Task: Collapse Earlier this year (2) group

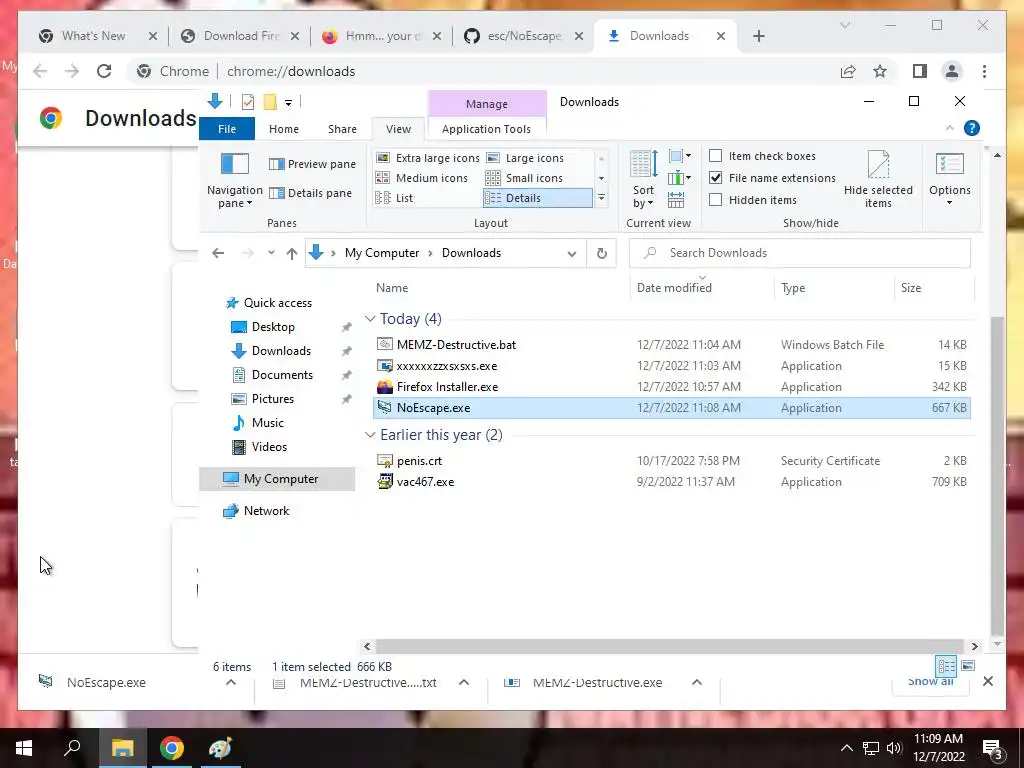Action: 370,435
